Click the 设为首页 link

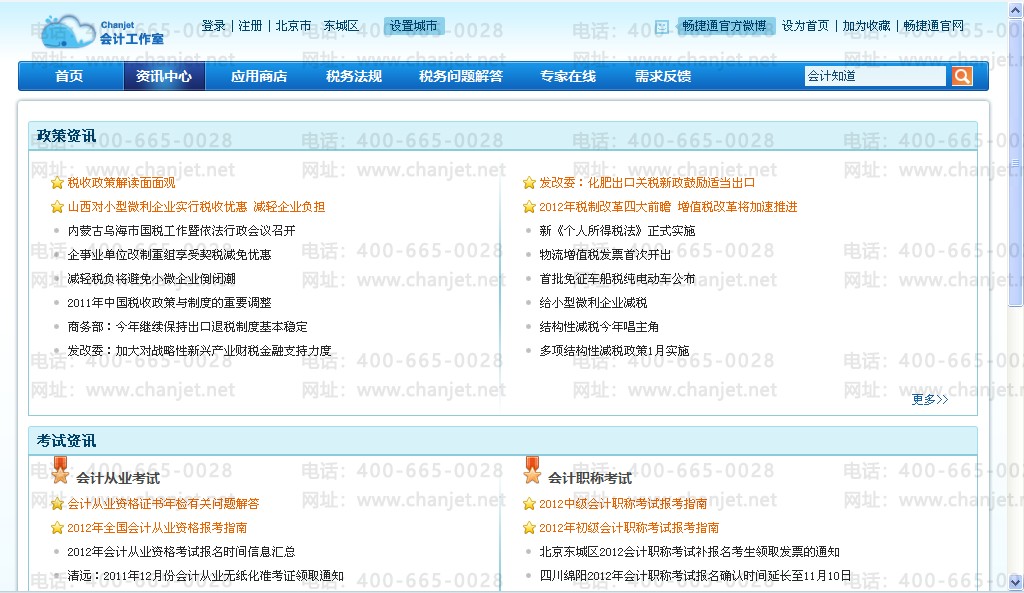click(805, 26)
